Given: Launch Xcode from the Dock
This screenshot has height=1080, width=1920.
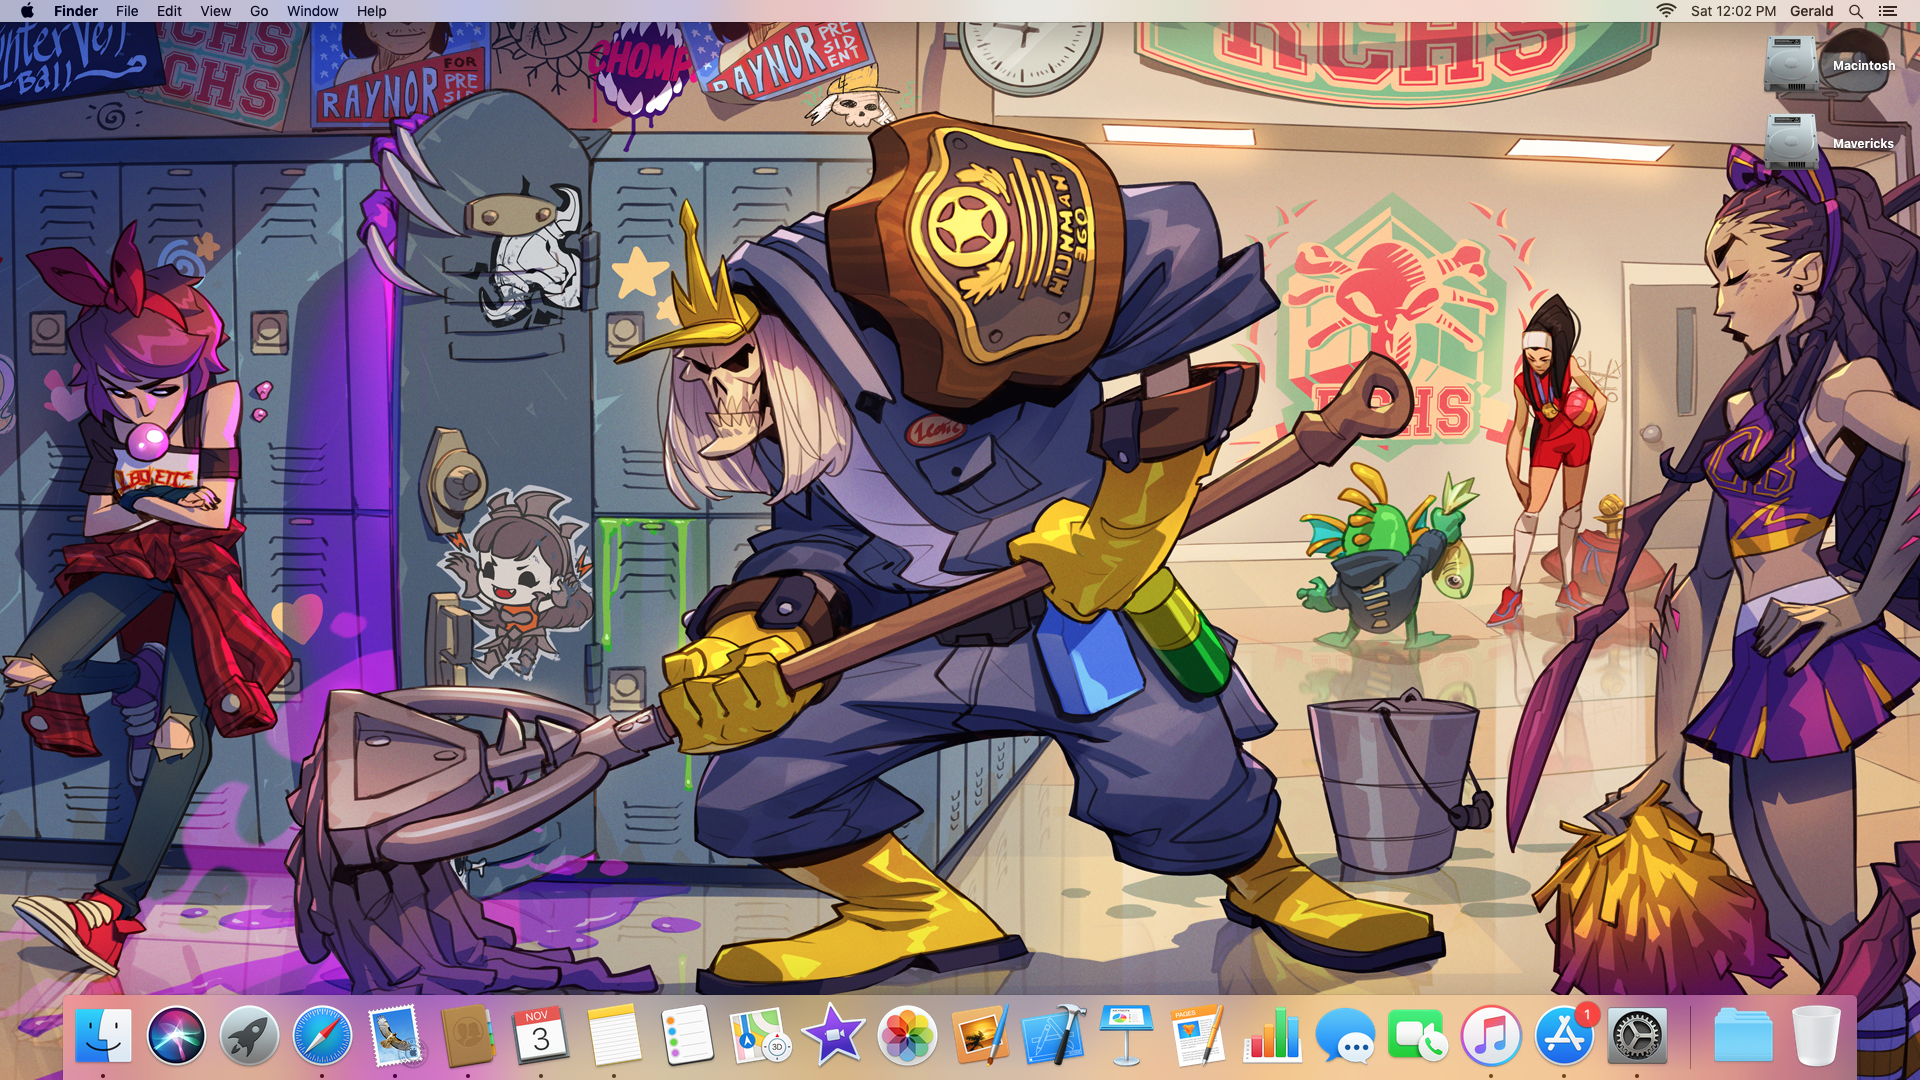Looking at the screenshot, I should 1053,1035.
